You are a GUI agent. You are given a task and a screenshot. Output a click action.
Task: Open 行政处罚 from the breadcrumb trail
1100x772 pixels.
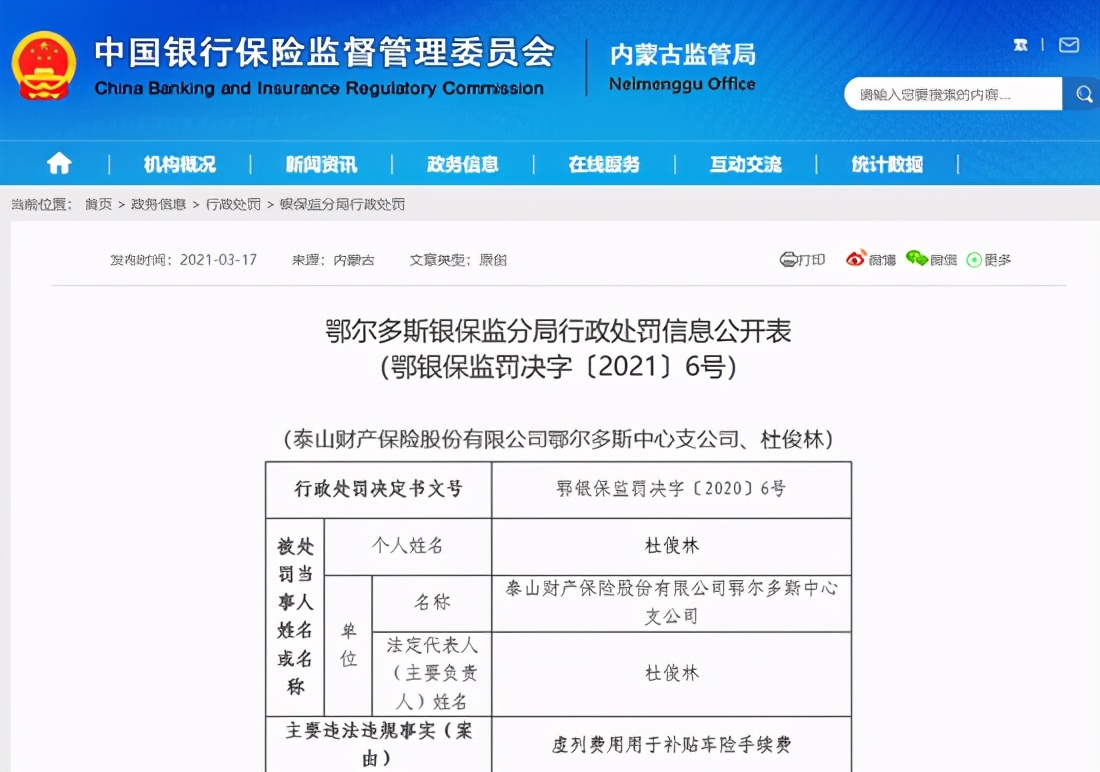coord(233,200)
